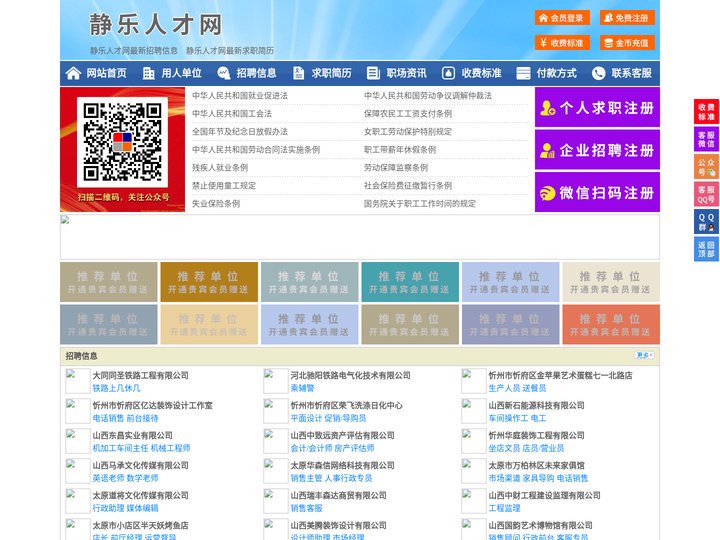Image resolution: width=720 pixels, height=540 pixels.
Task: Click the header link 静乐人才网最新招聘信息
Action: coord(134,51)
